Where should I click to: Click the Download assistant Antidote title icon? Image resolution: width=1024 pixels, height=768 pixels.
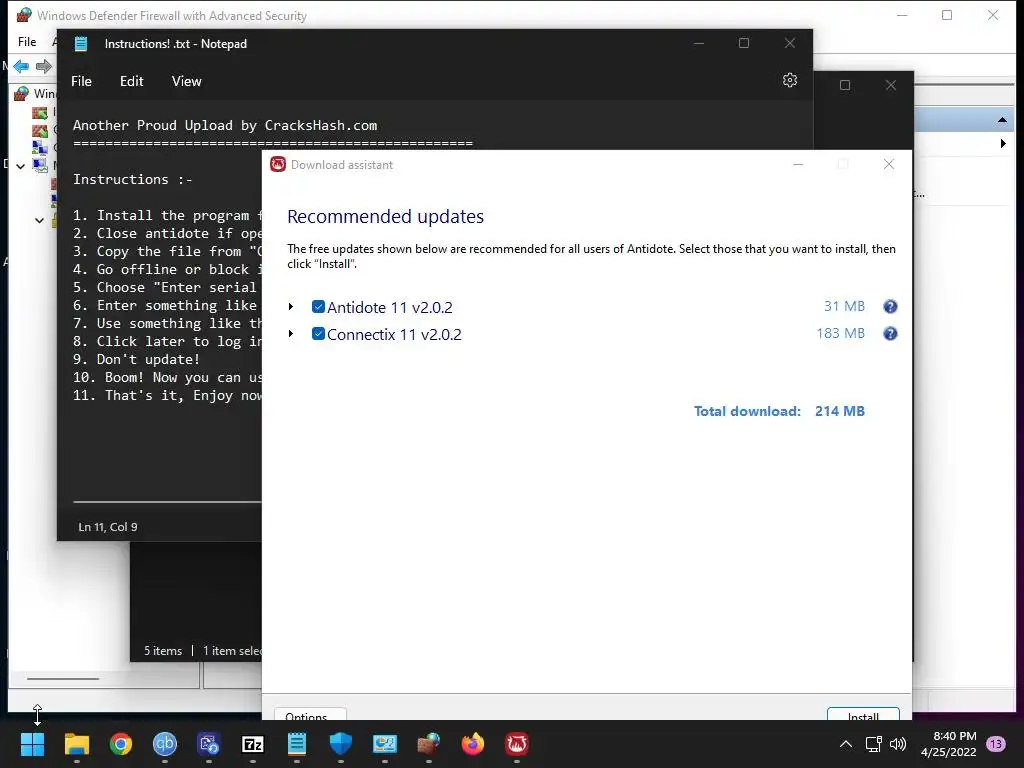pyautogui.click(x=278, y=164)
